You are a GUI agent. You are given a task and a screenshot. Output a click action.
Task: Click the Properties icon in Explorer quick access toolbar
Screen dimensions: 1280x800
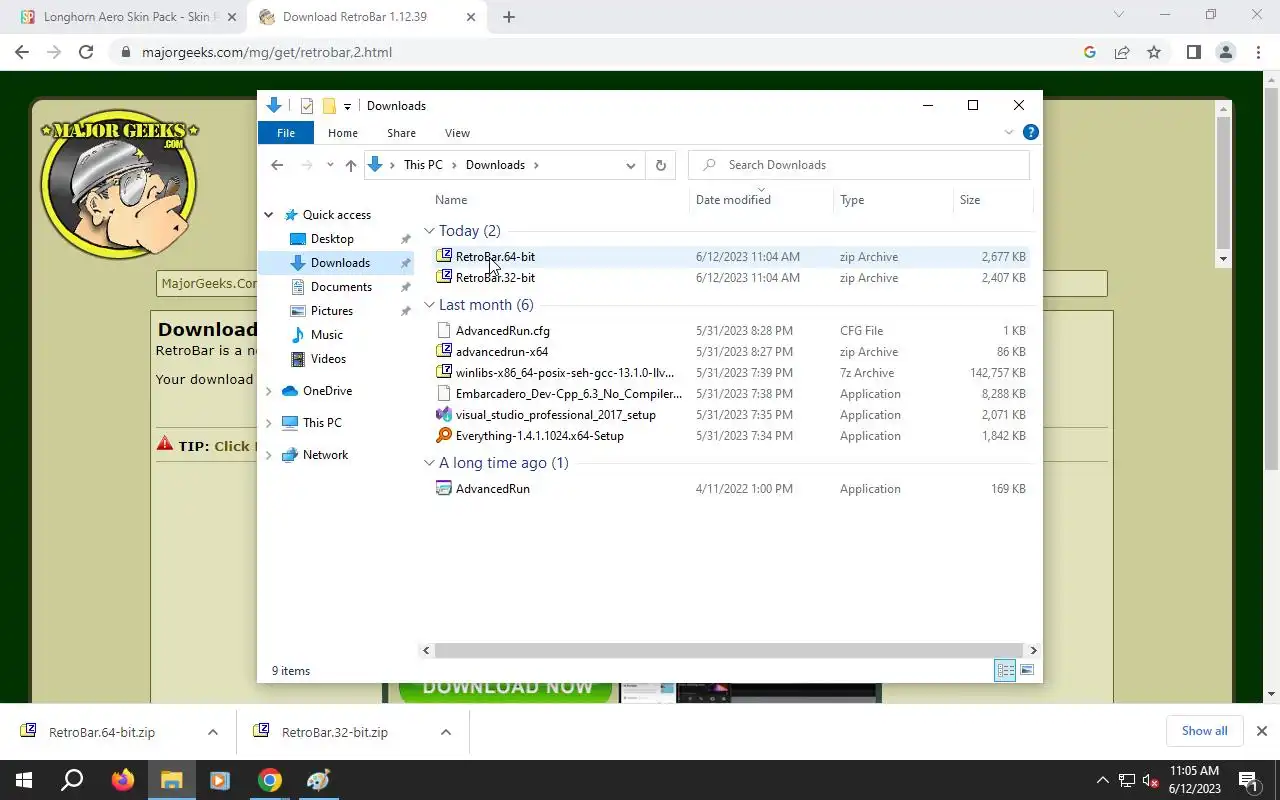(x=307, y=106)
